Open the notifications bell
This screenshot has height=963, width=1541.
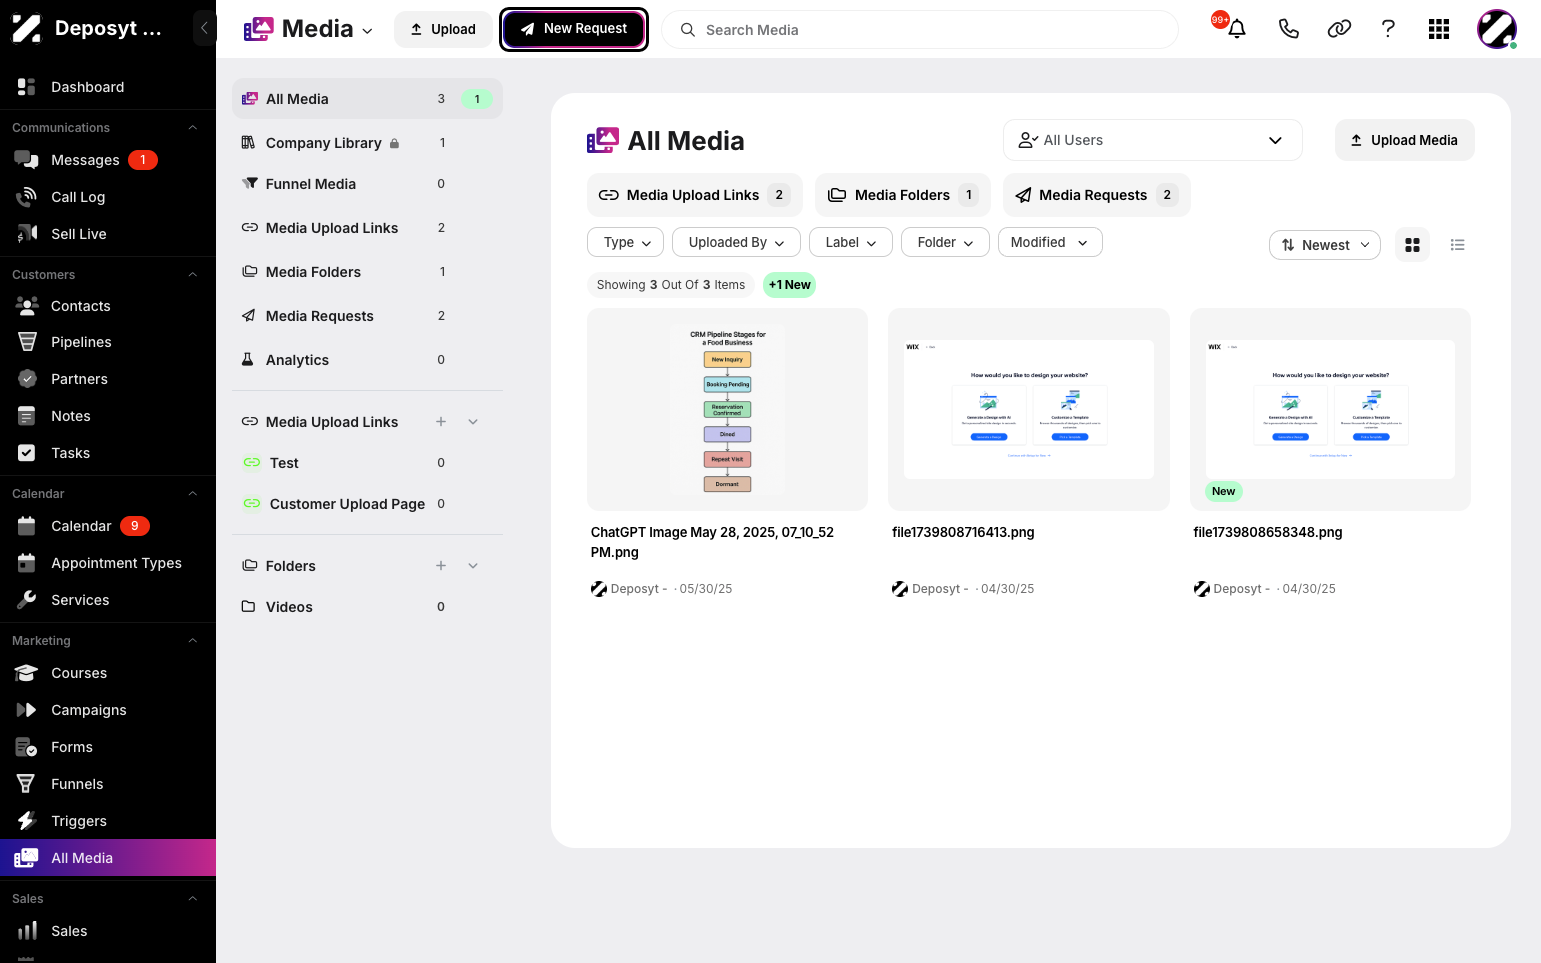[1237, 29]
